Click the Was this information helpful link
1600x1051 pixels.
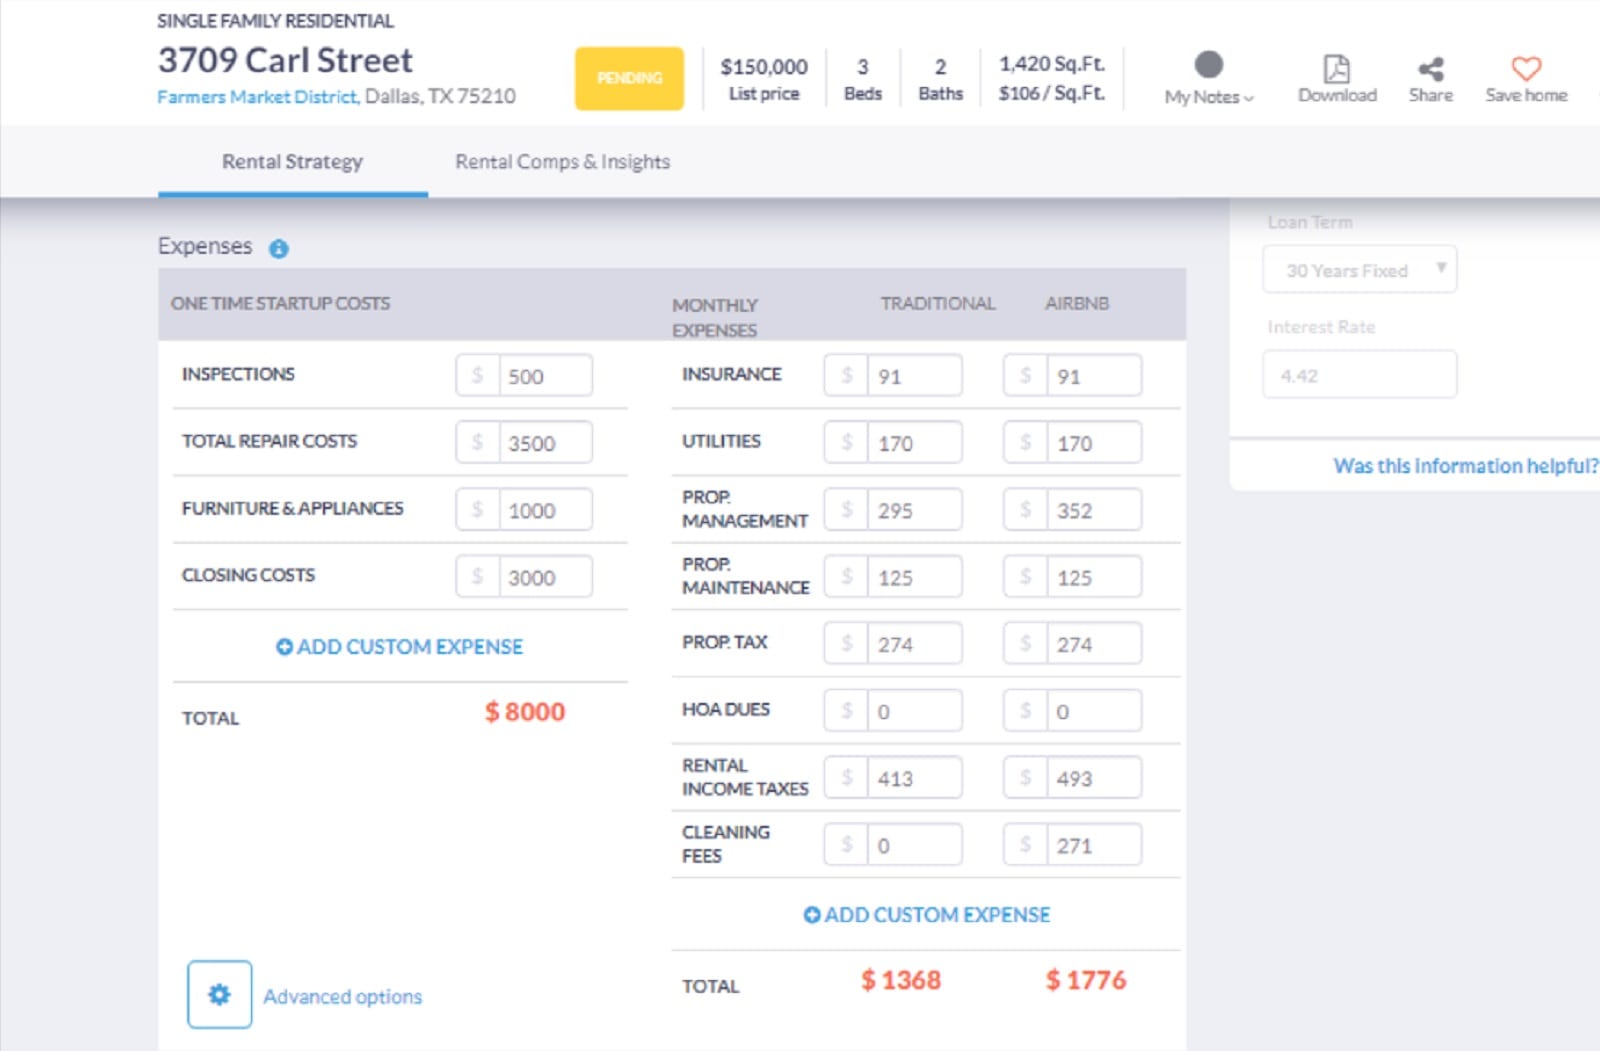click(1463, 465)
